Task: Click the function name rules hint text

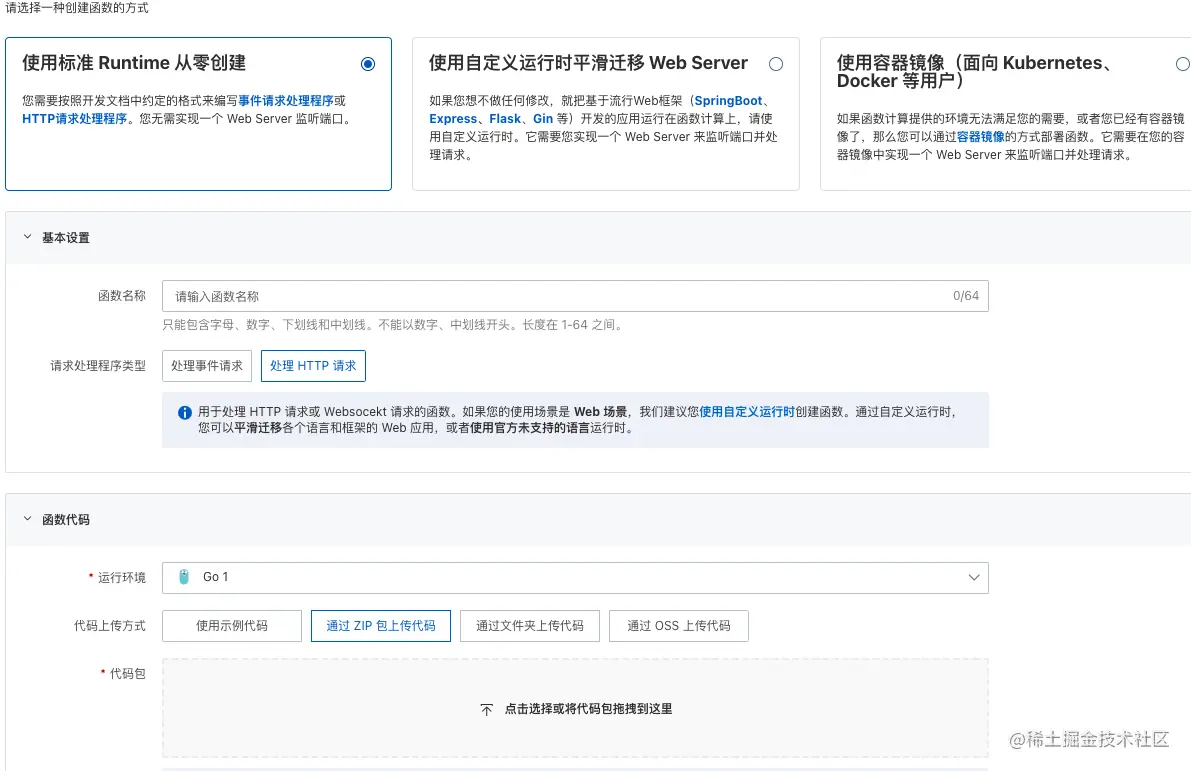Action: (393, 324)
